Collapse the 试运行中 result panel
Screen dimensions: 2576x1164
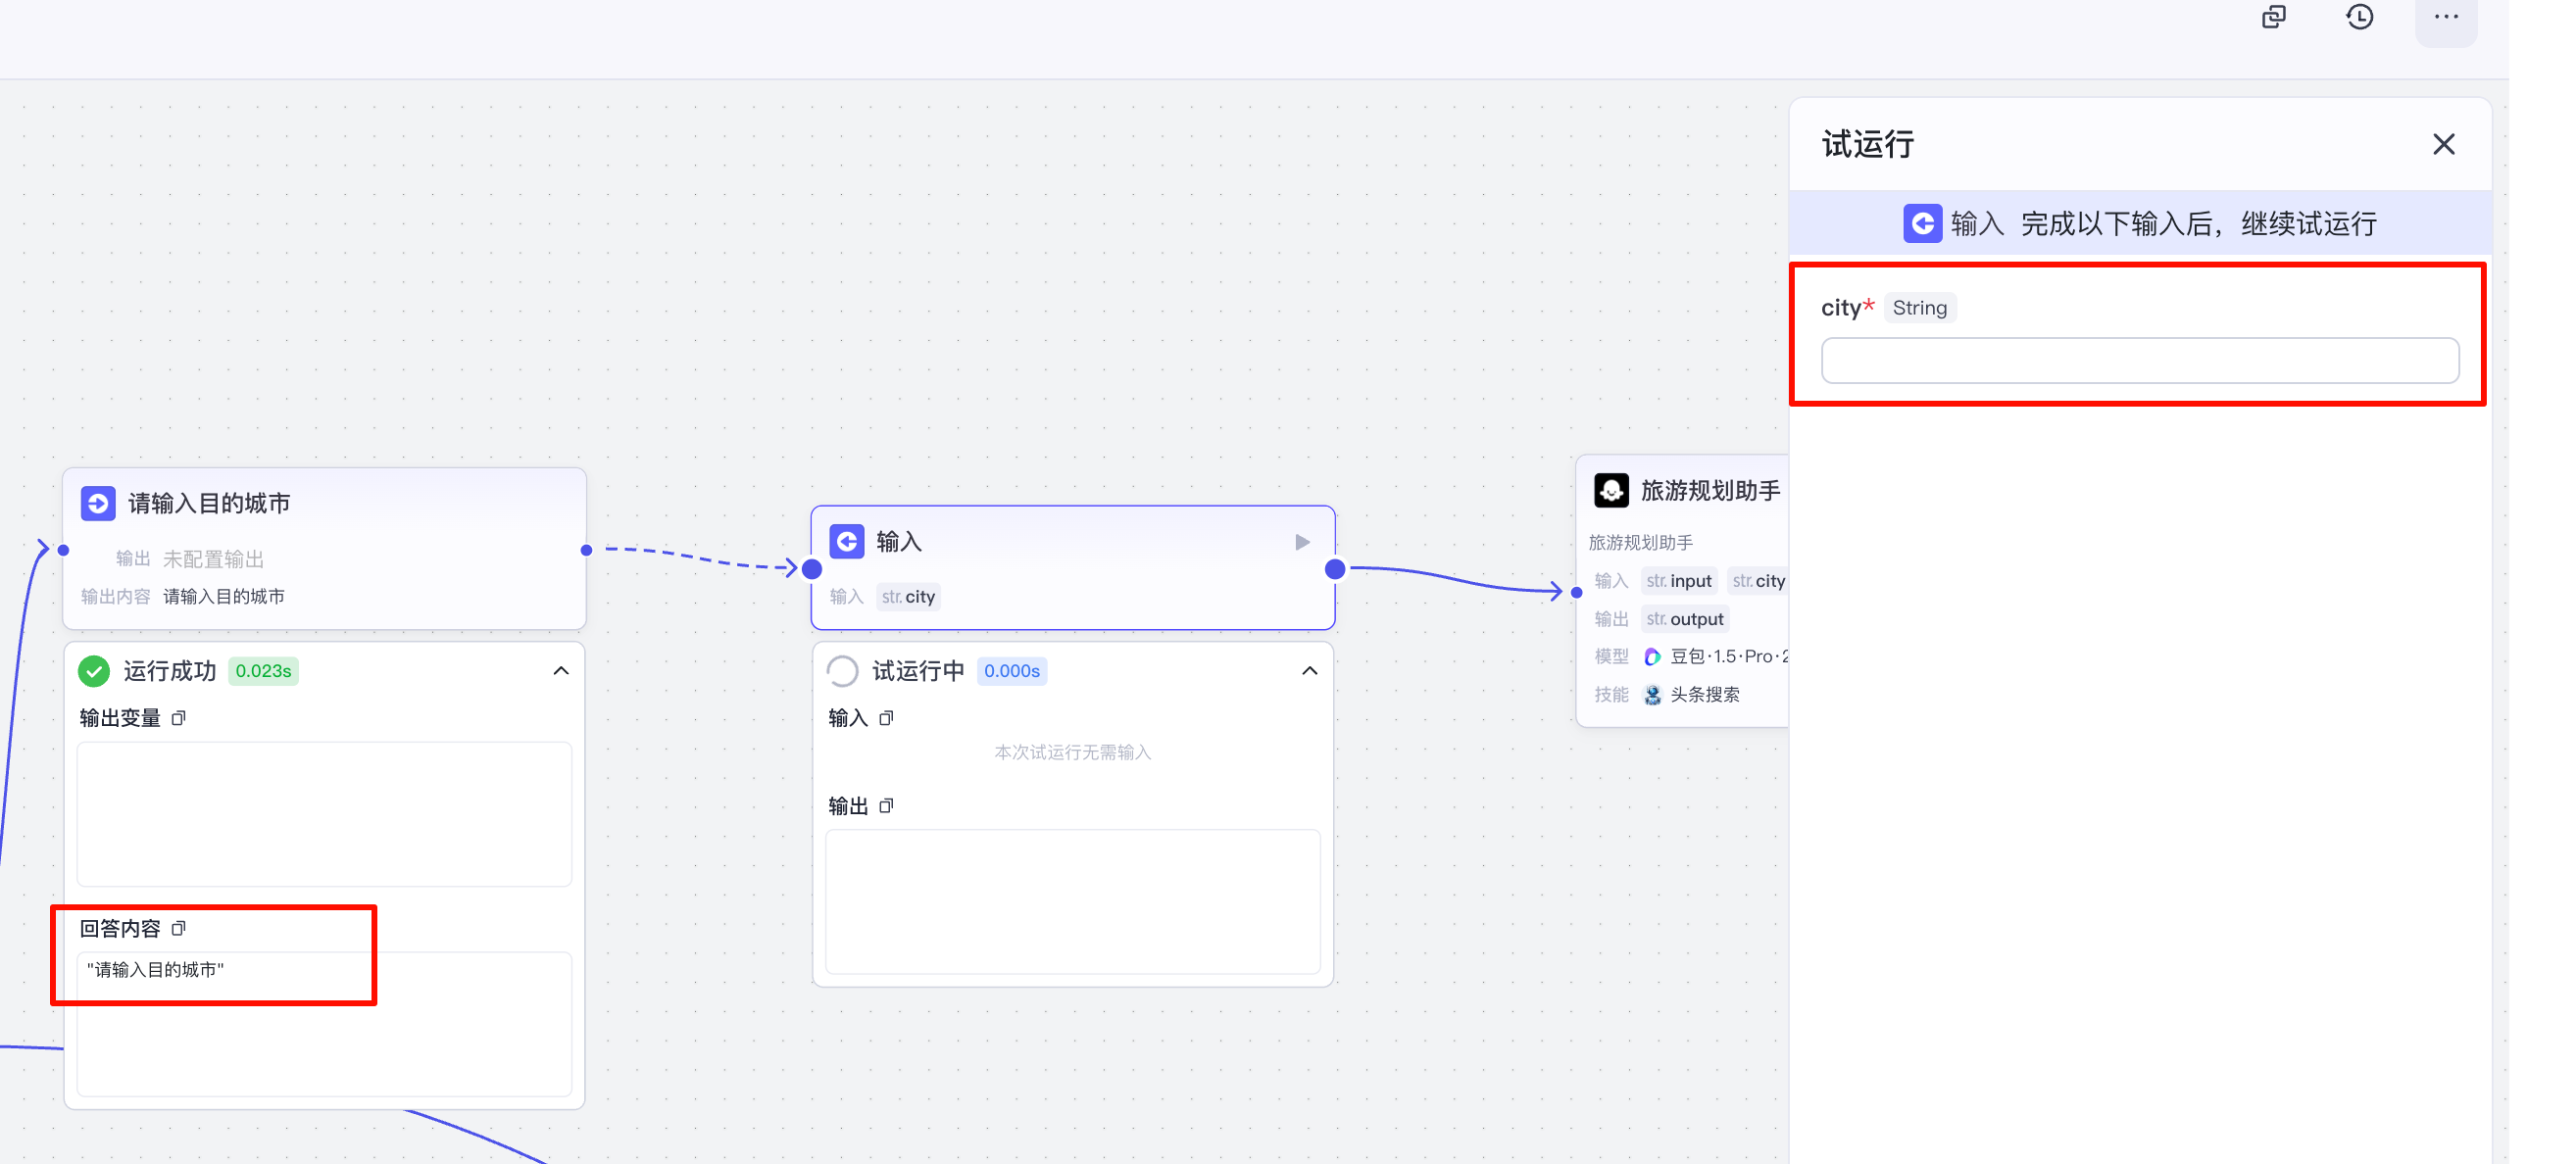pyautogui.click(x=1309, y=671)
